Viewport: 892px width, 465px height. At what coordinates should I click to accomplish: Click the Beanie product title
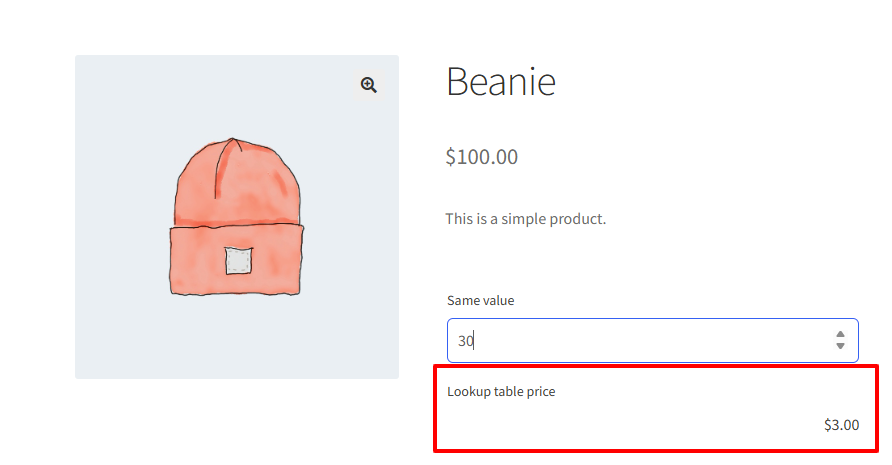coord(501,81)
